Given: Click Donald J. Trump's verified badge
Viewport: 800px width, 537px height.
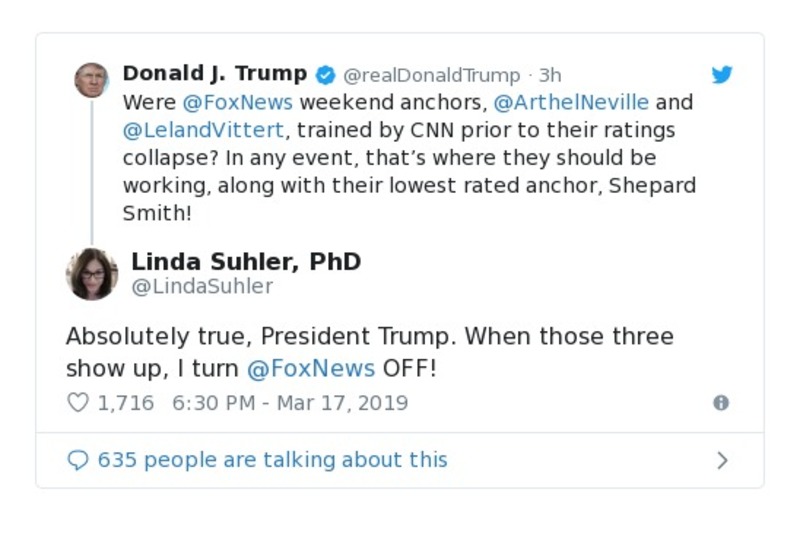Looking at the screenshot, I should pos(326,75).
